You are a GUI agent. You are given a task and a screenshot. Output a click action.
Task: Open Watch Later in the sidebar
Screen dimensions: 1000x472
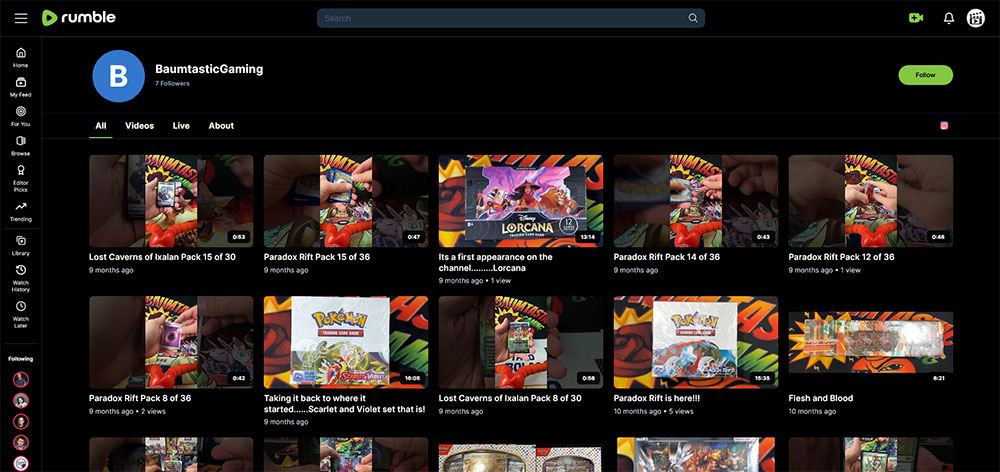click(x=20, y=314)
